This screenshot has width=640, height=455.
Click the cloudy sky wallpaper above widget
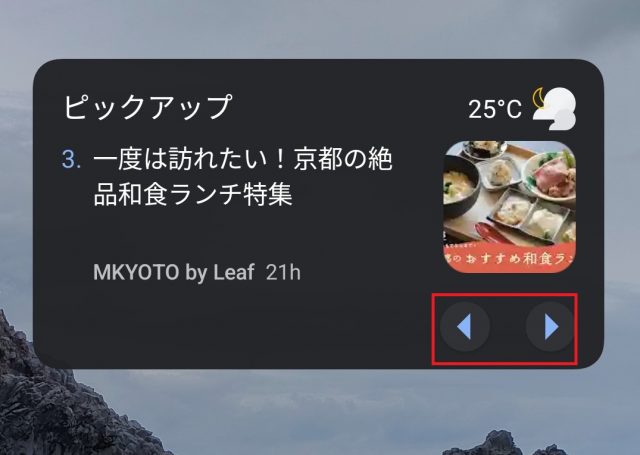pyautogui.click(x=320, y=29)
